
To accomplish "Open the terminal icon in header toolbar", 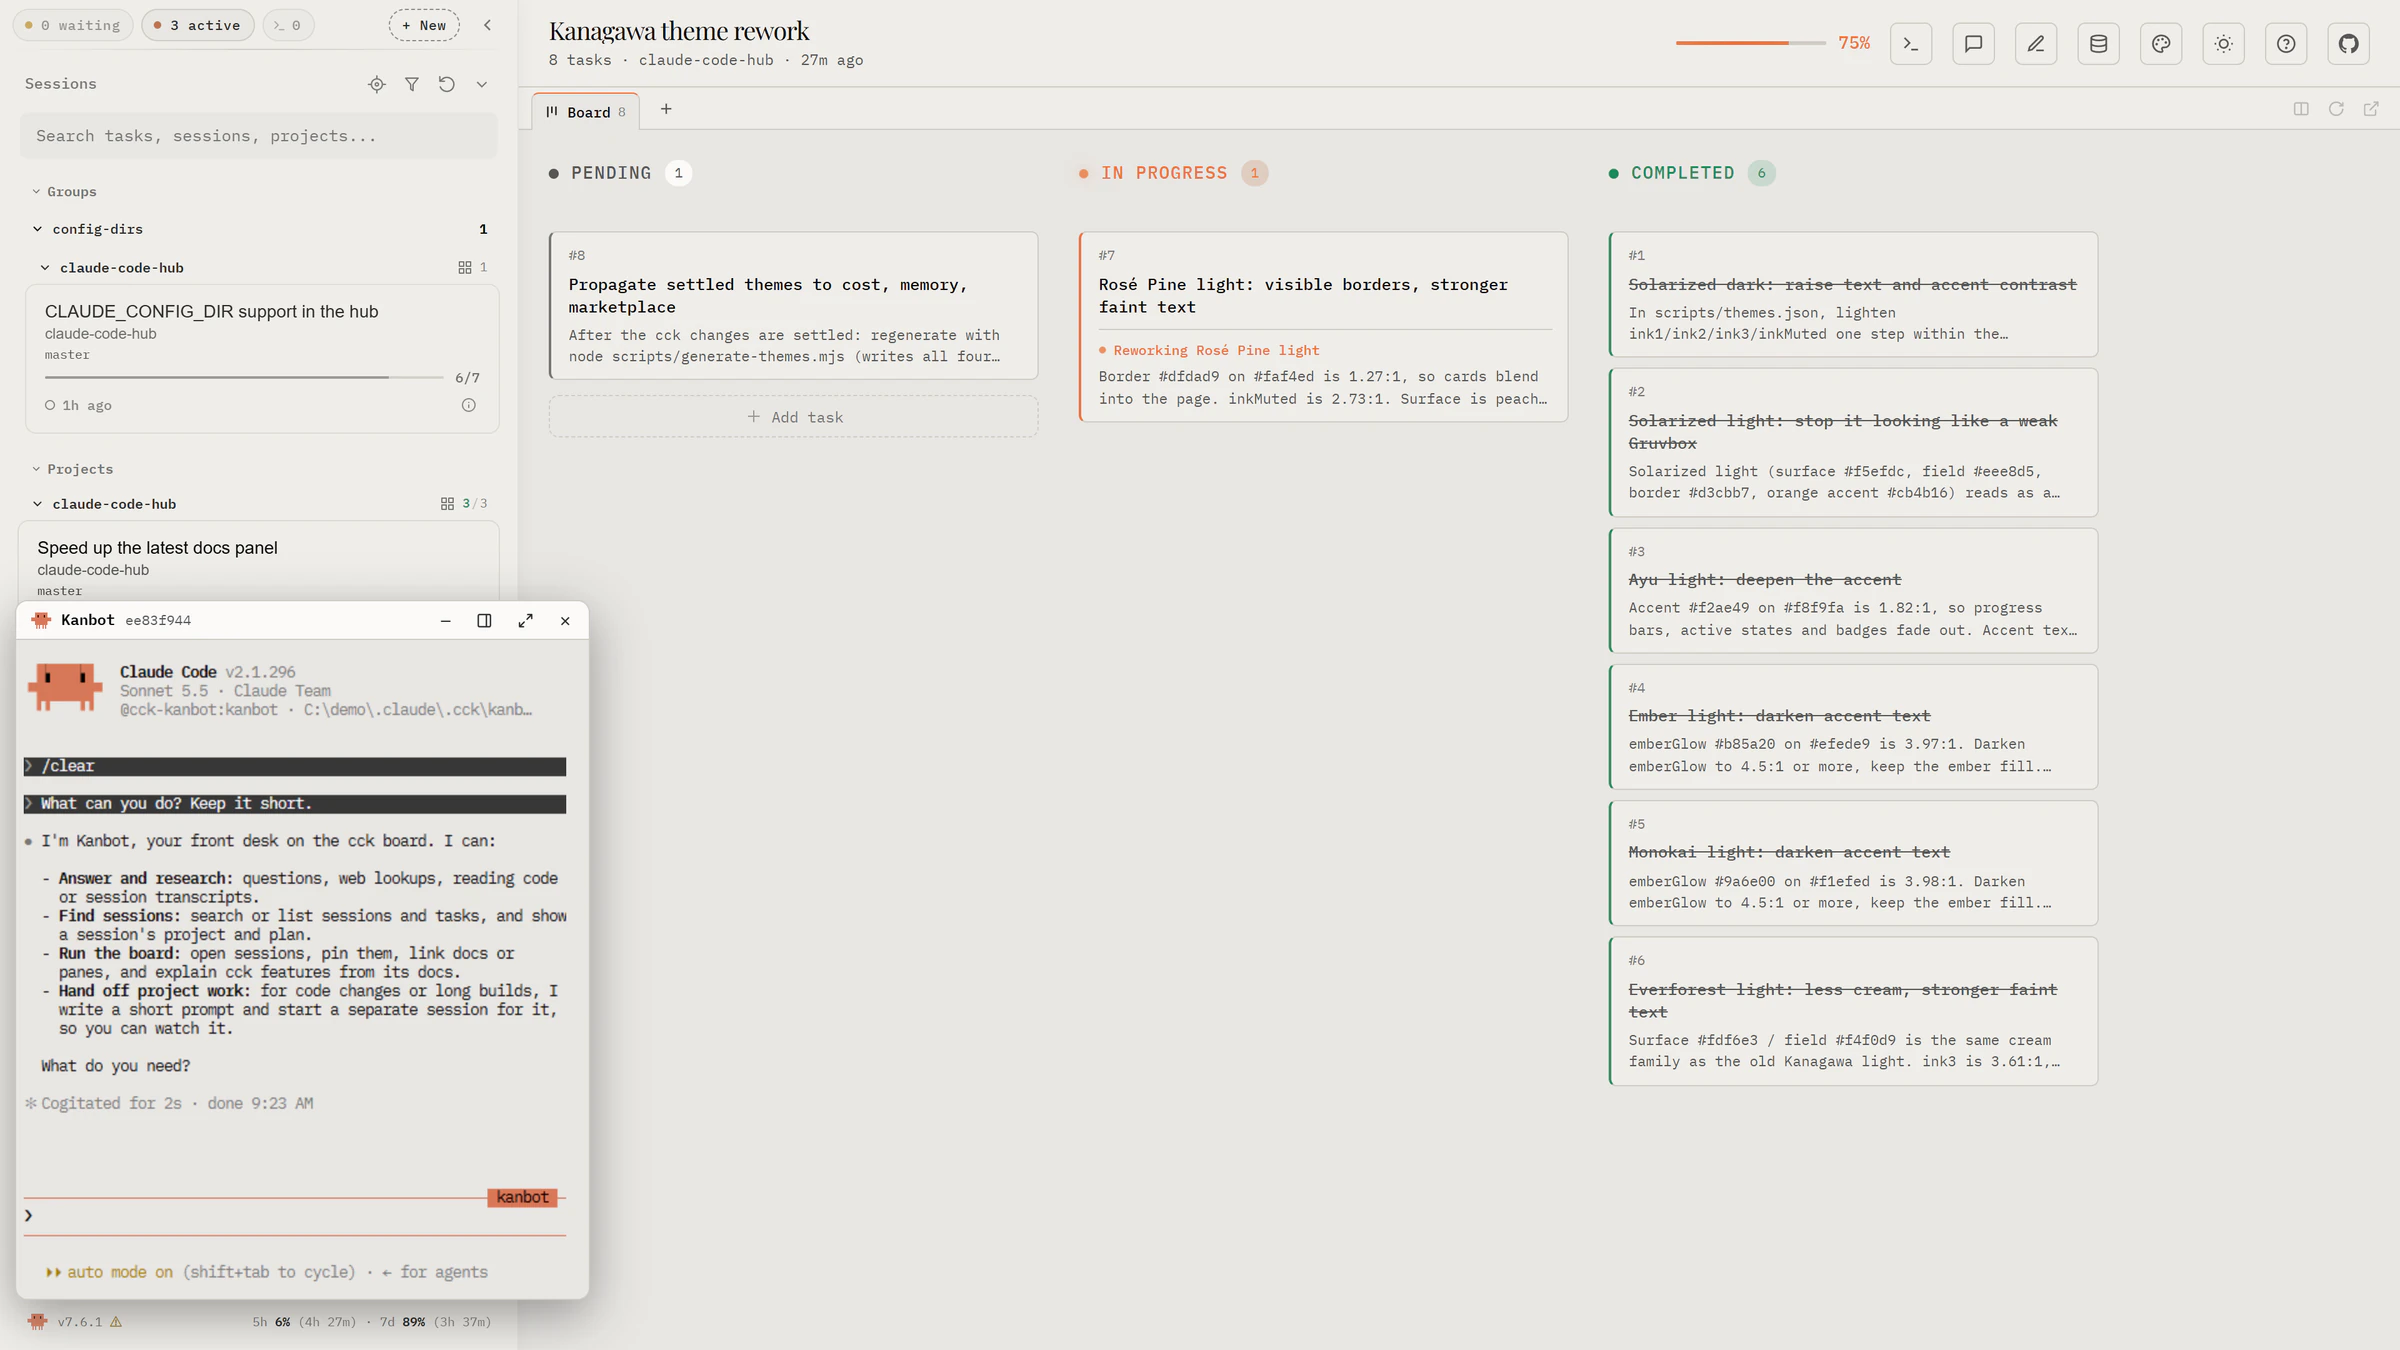I will [x=1911, y=43].
